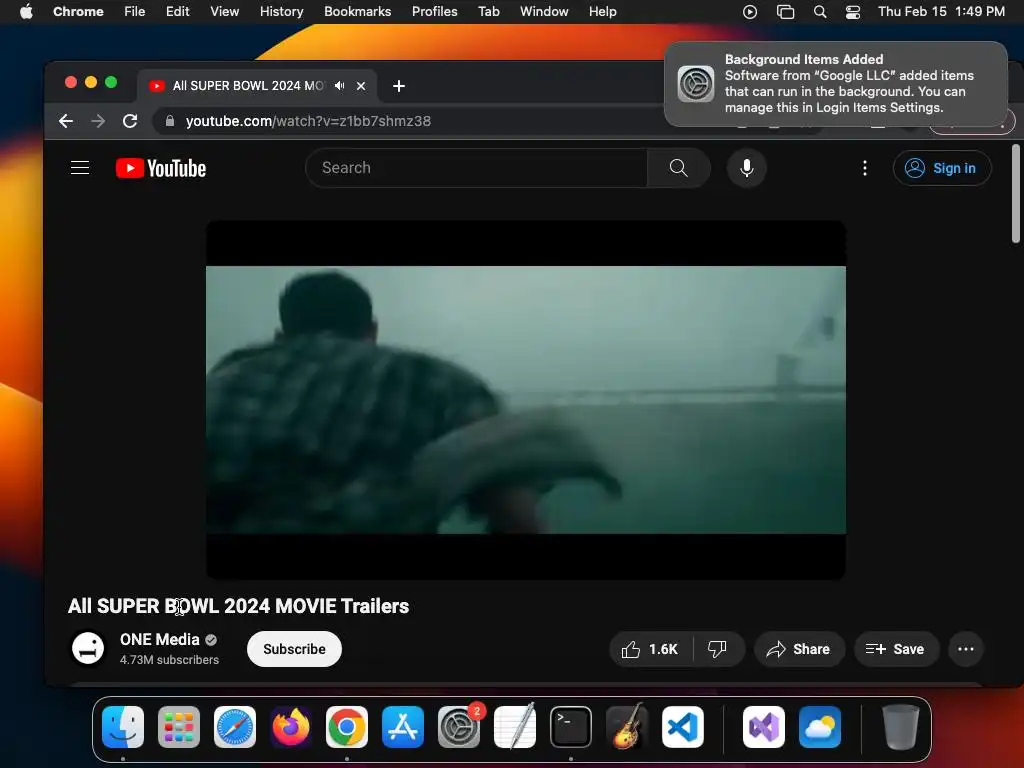Open Finder from the Dock
This screenshot has height=768, width=1024.
click(123, 727)
